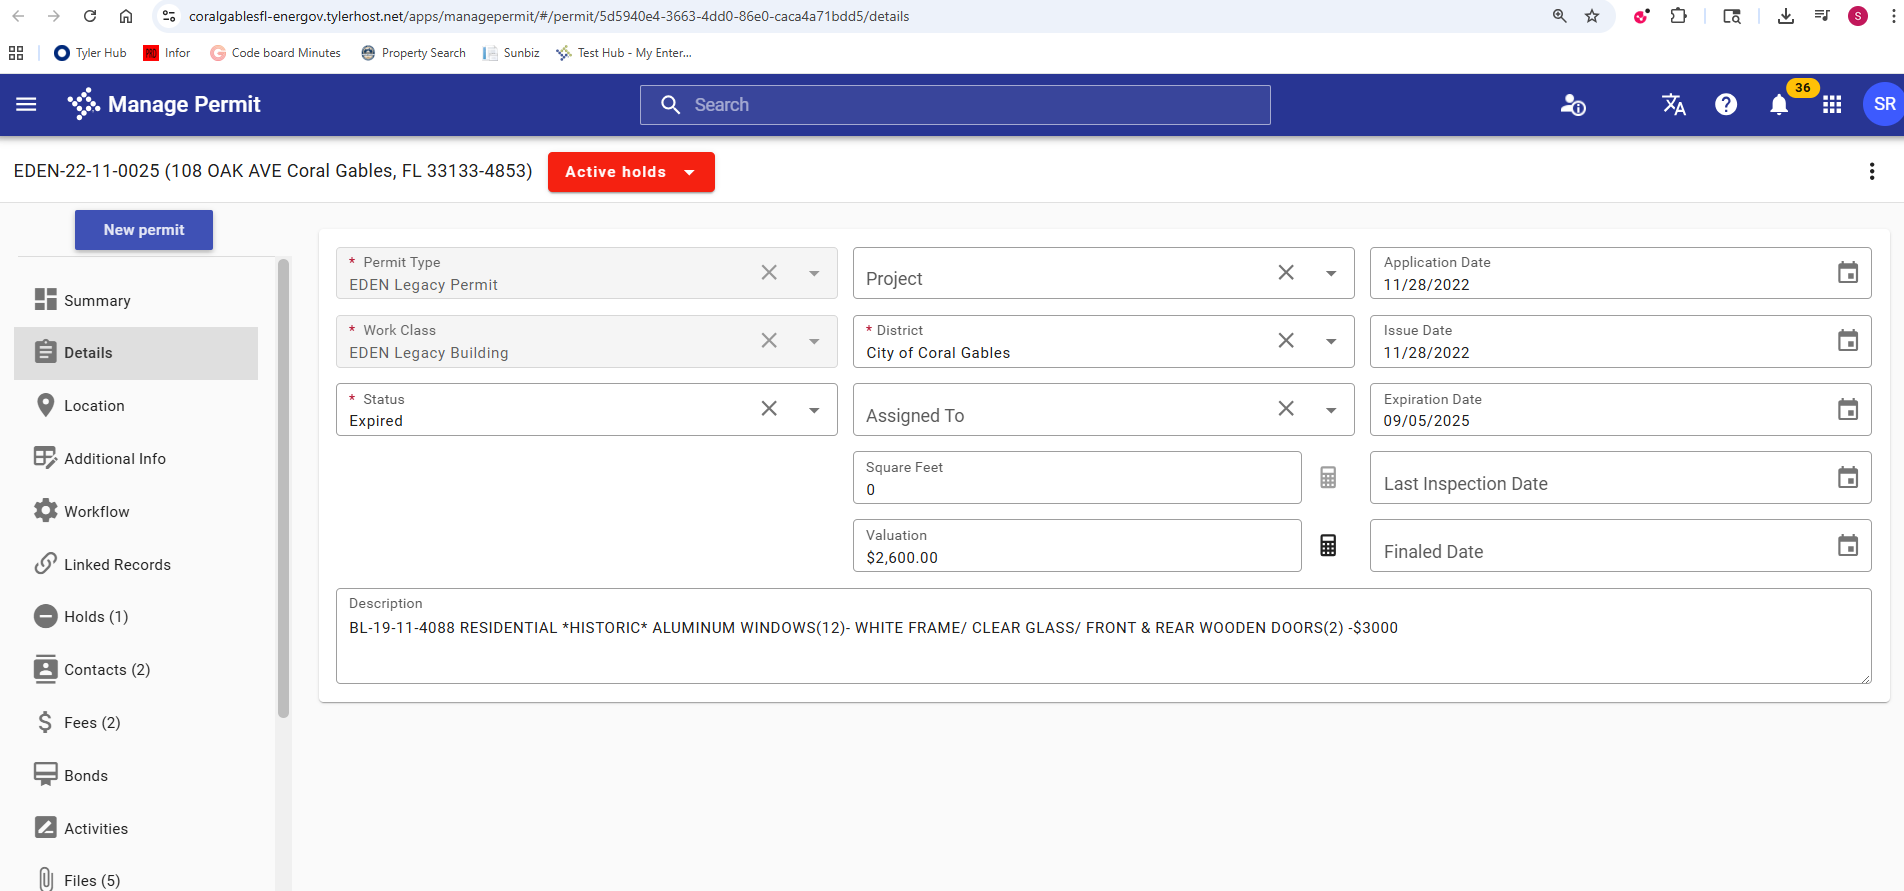This screenshot has width=1904, height=891.
Task: Open Fees (2) in the sidebar
Action: click(x=91, y=723)
